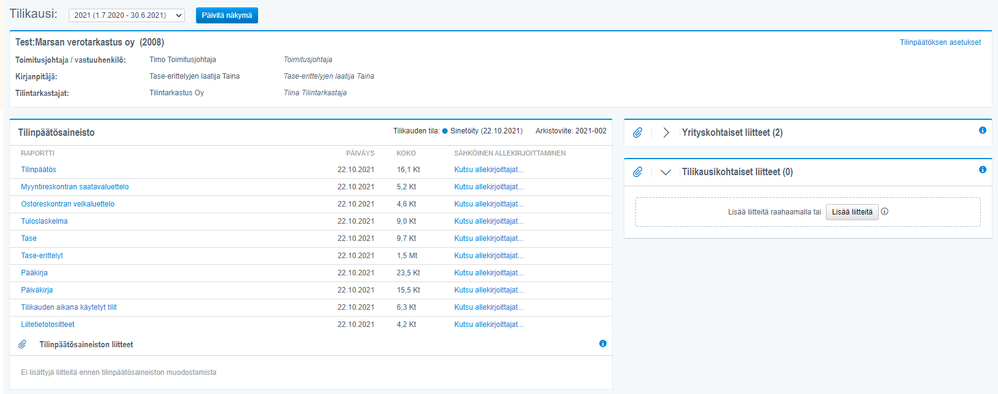Click Kutsu allekirjoittajat for Tuloslaskelma

click(489, 221)
